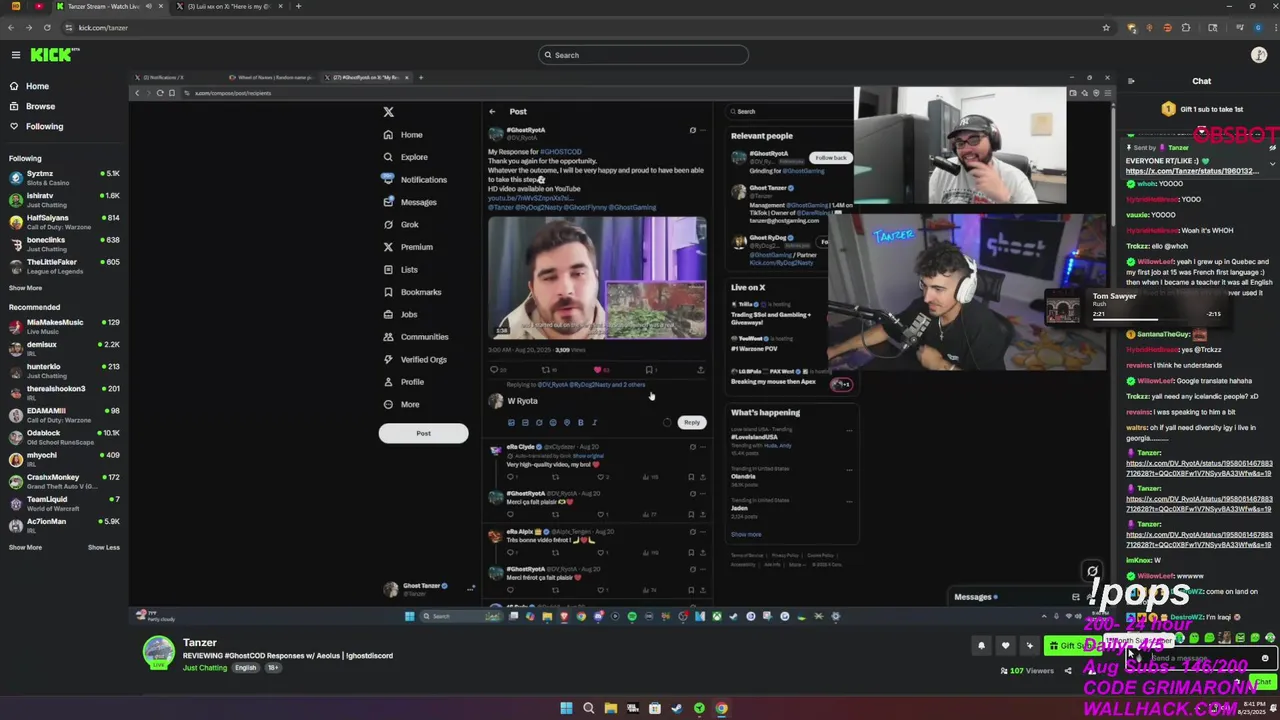Open taskbar search magnifier icon
This screenshot has height=720, width=1280.
pos(588,709)
